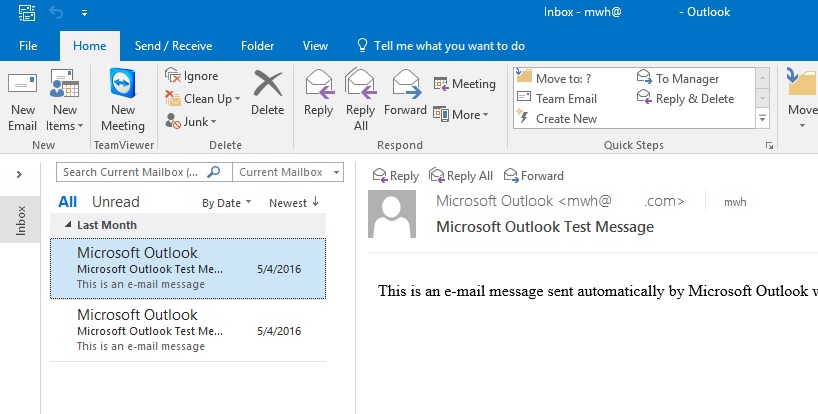Screen dimensions: 818x414
Task: Open the By Date arrange dropdown
Action: (x=226, y=203)
